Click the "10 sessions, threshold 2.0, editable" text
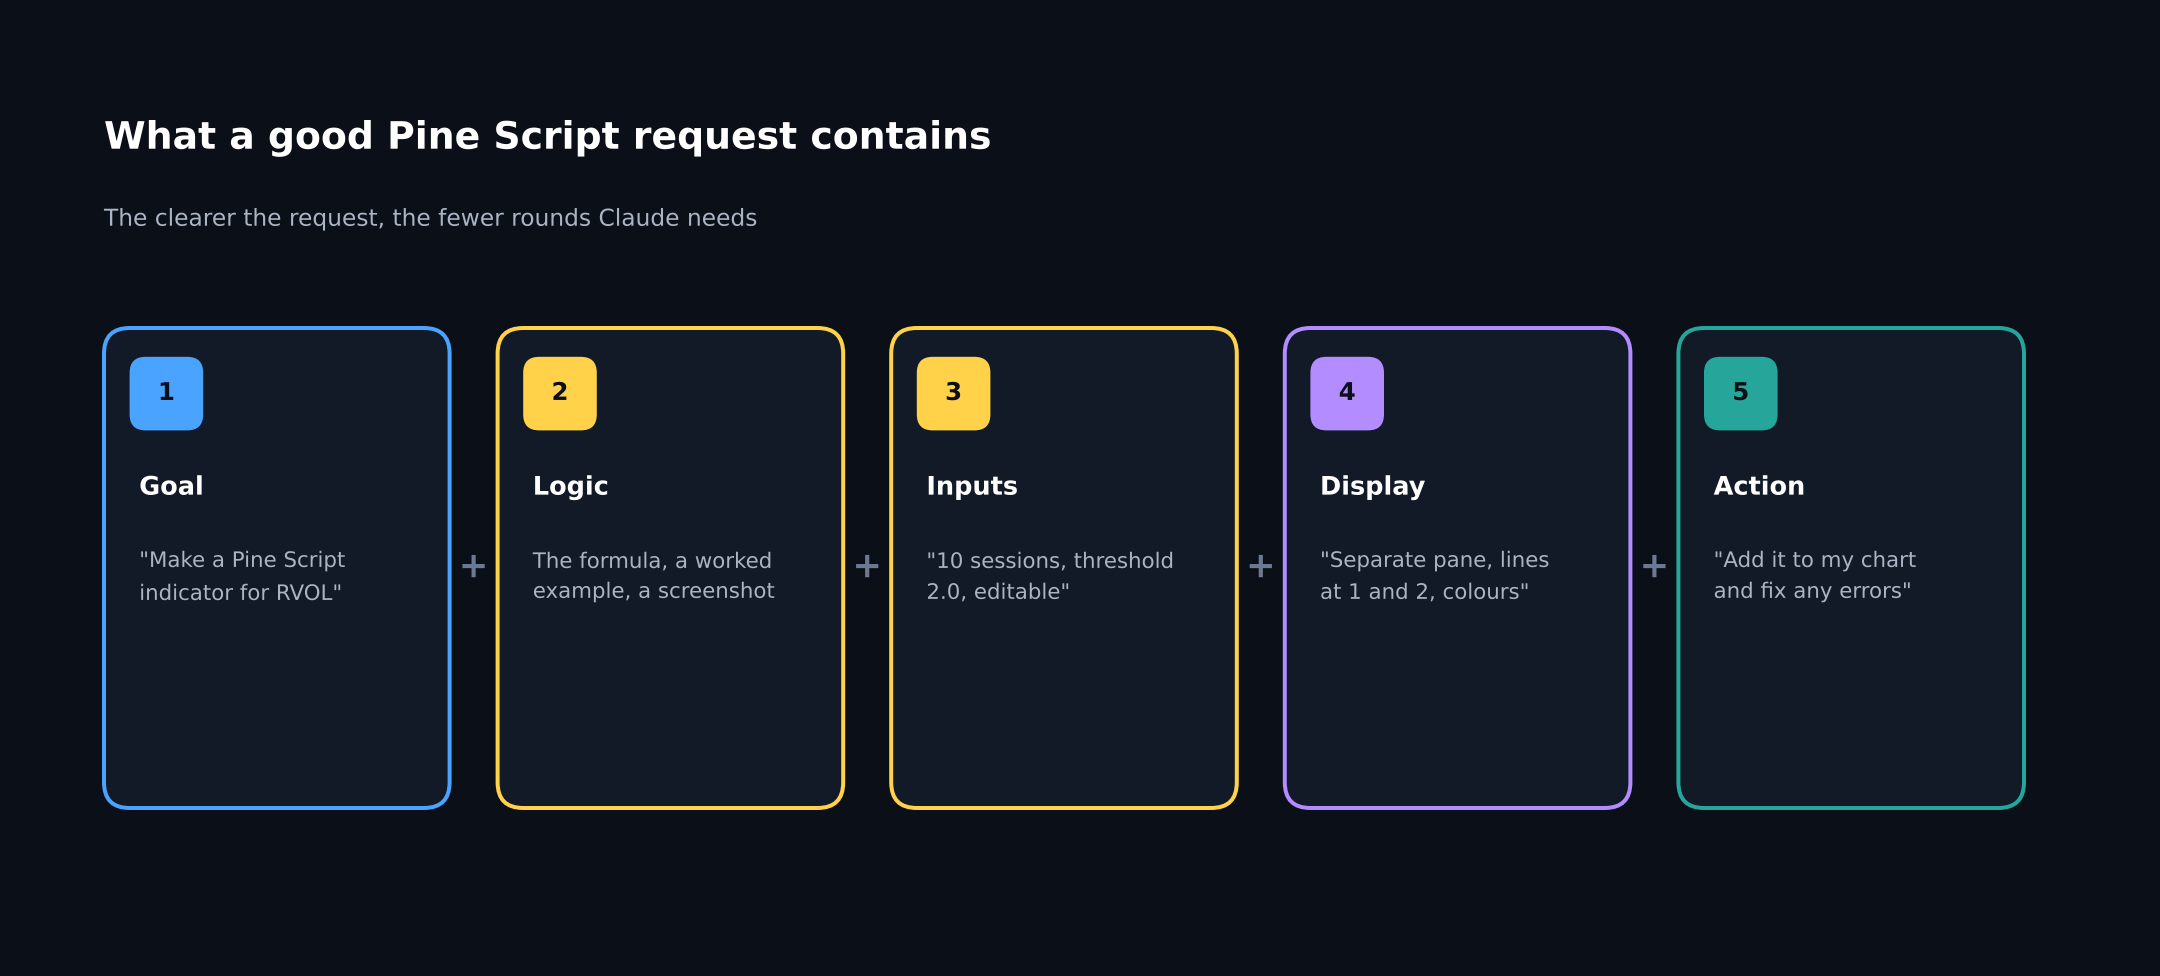This screenshot has width=2160, height=976. [1050, 576]
